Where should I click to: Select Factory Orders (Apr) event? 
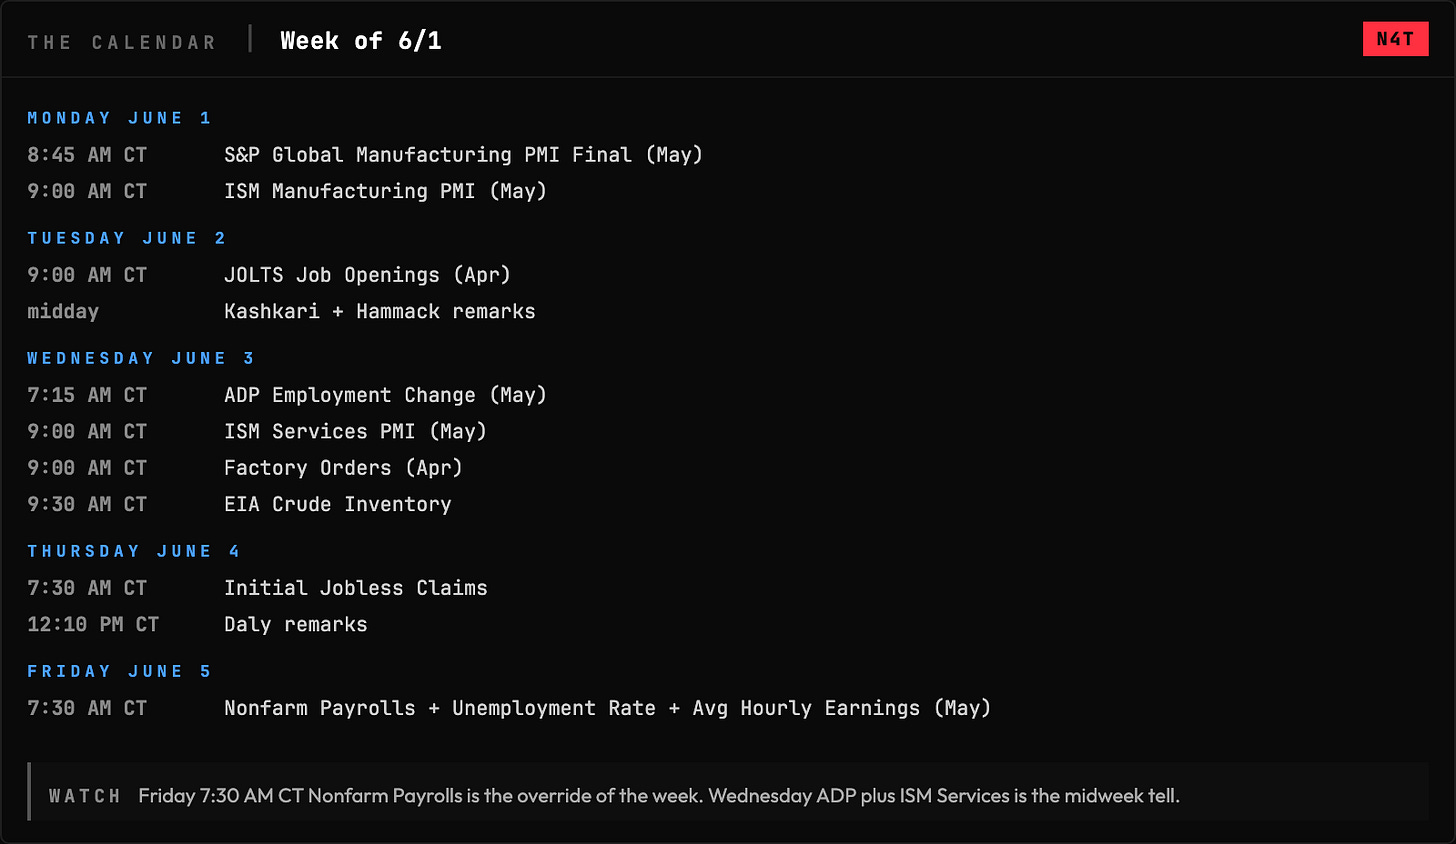pos(343,468)
